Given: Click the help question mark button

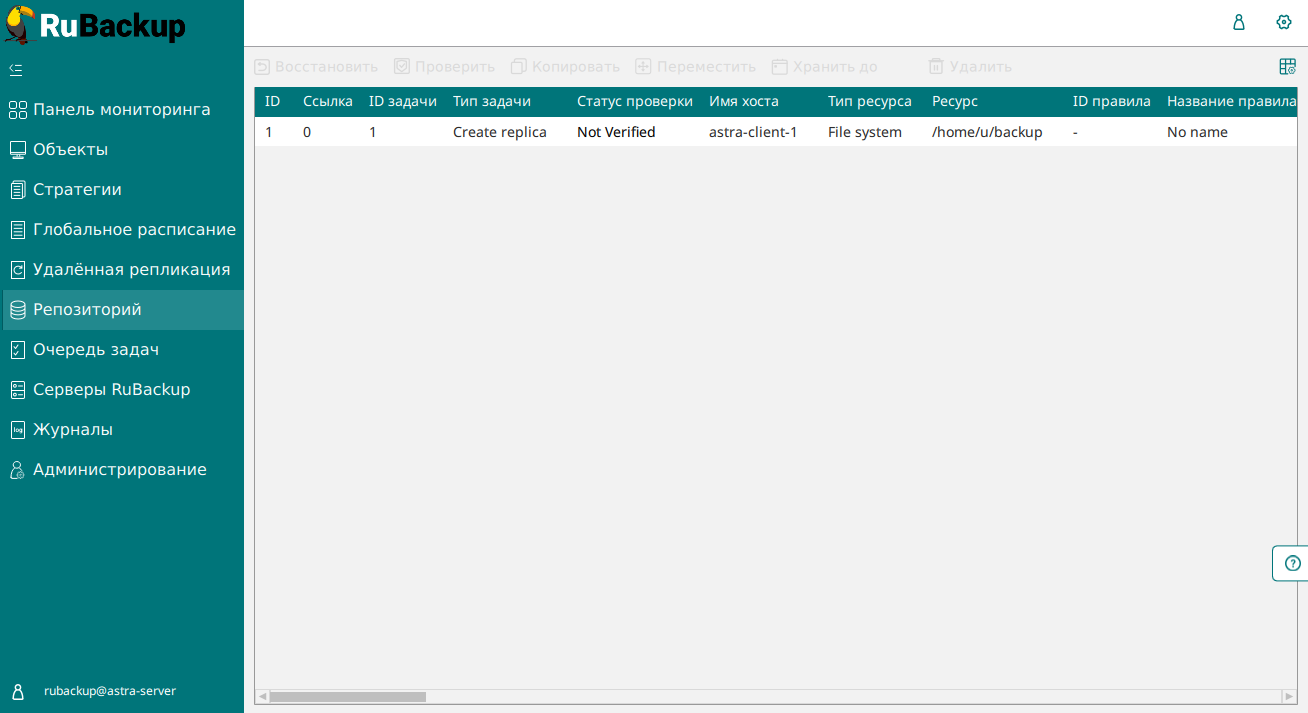Looking at the screenshot, I should tap(1292, 563).
